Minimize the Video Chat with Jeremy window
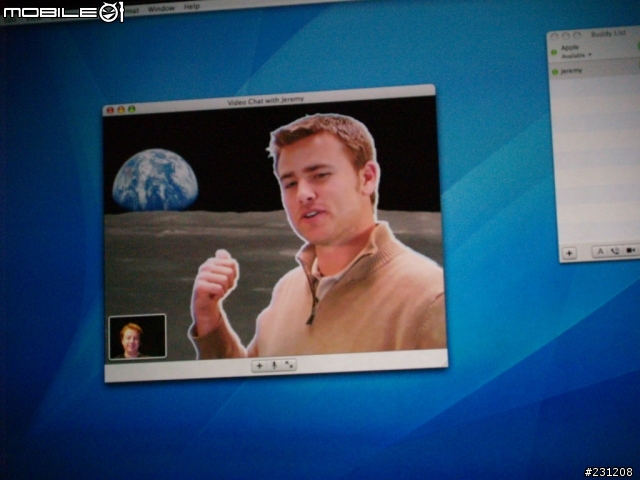Image resolution: width=640 pixels, height=480 pixels. tap(121, 110)
